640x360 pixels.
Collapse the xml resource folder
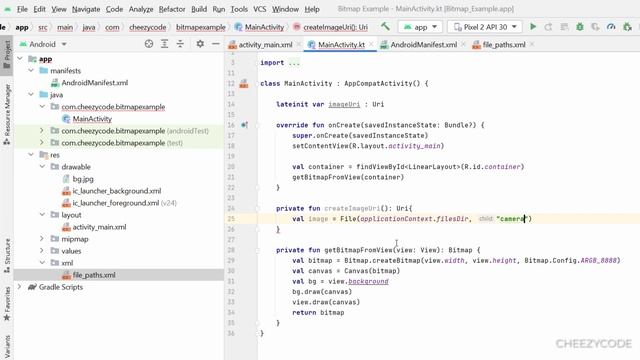(x=42, y=263)
